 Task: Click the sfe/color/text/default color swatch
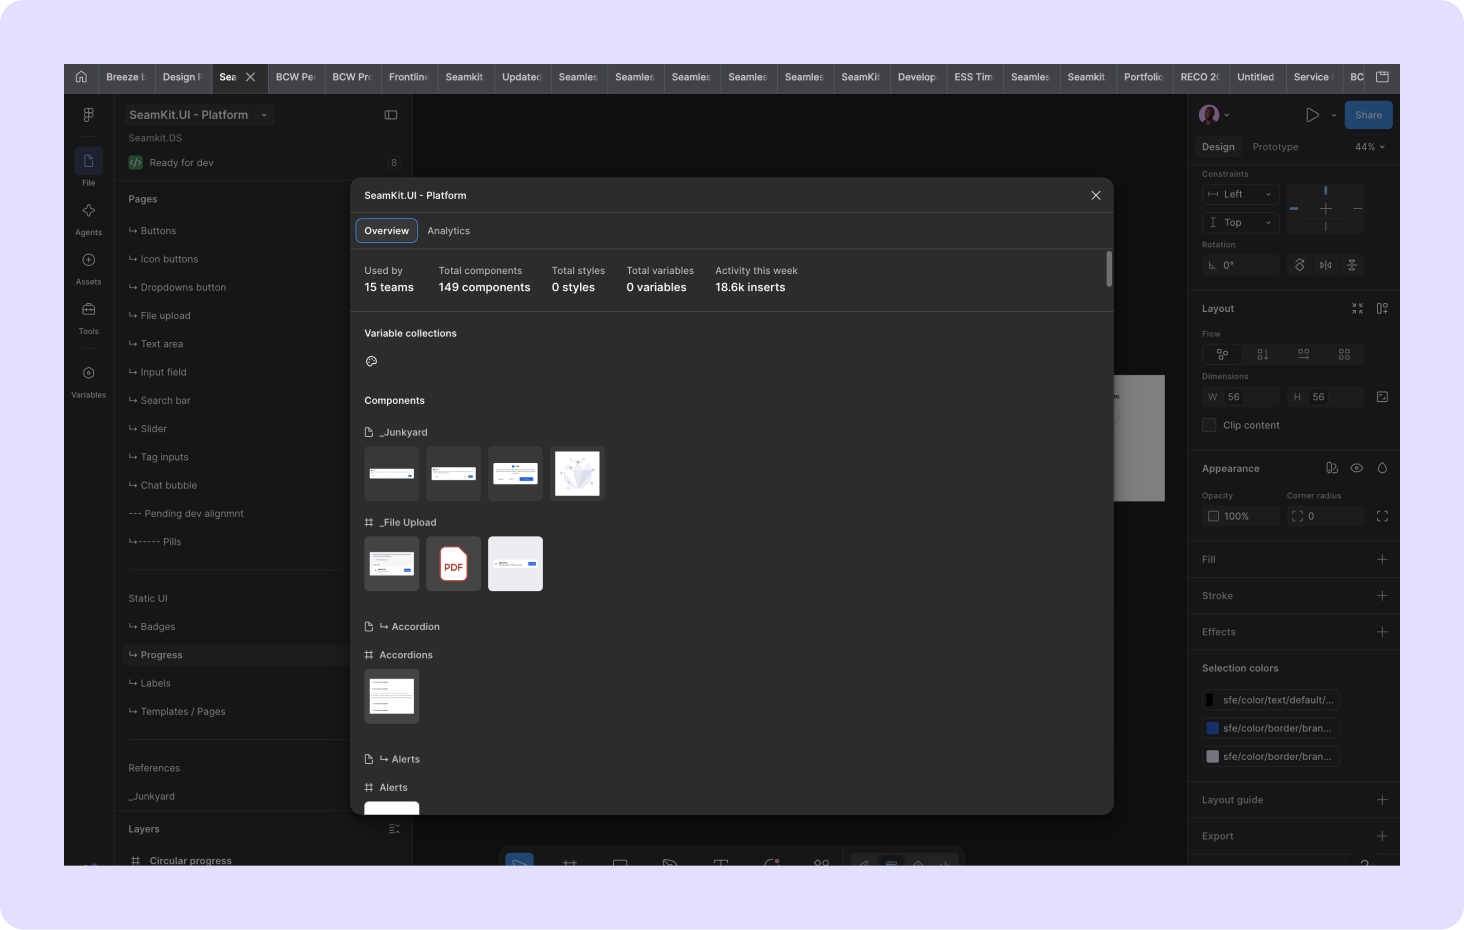(1210, 700)
